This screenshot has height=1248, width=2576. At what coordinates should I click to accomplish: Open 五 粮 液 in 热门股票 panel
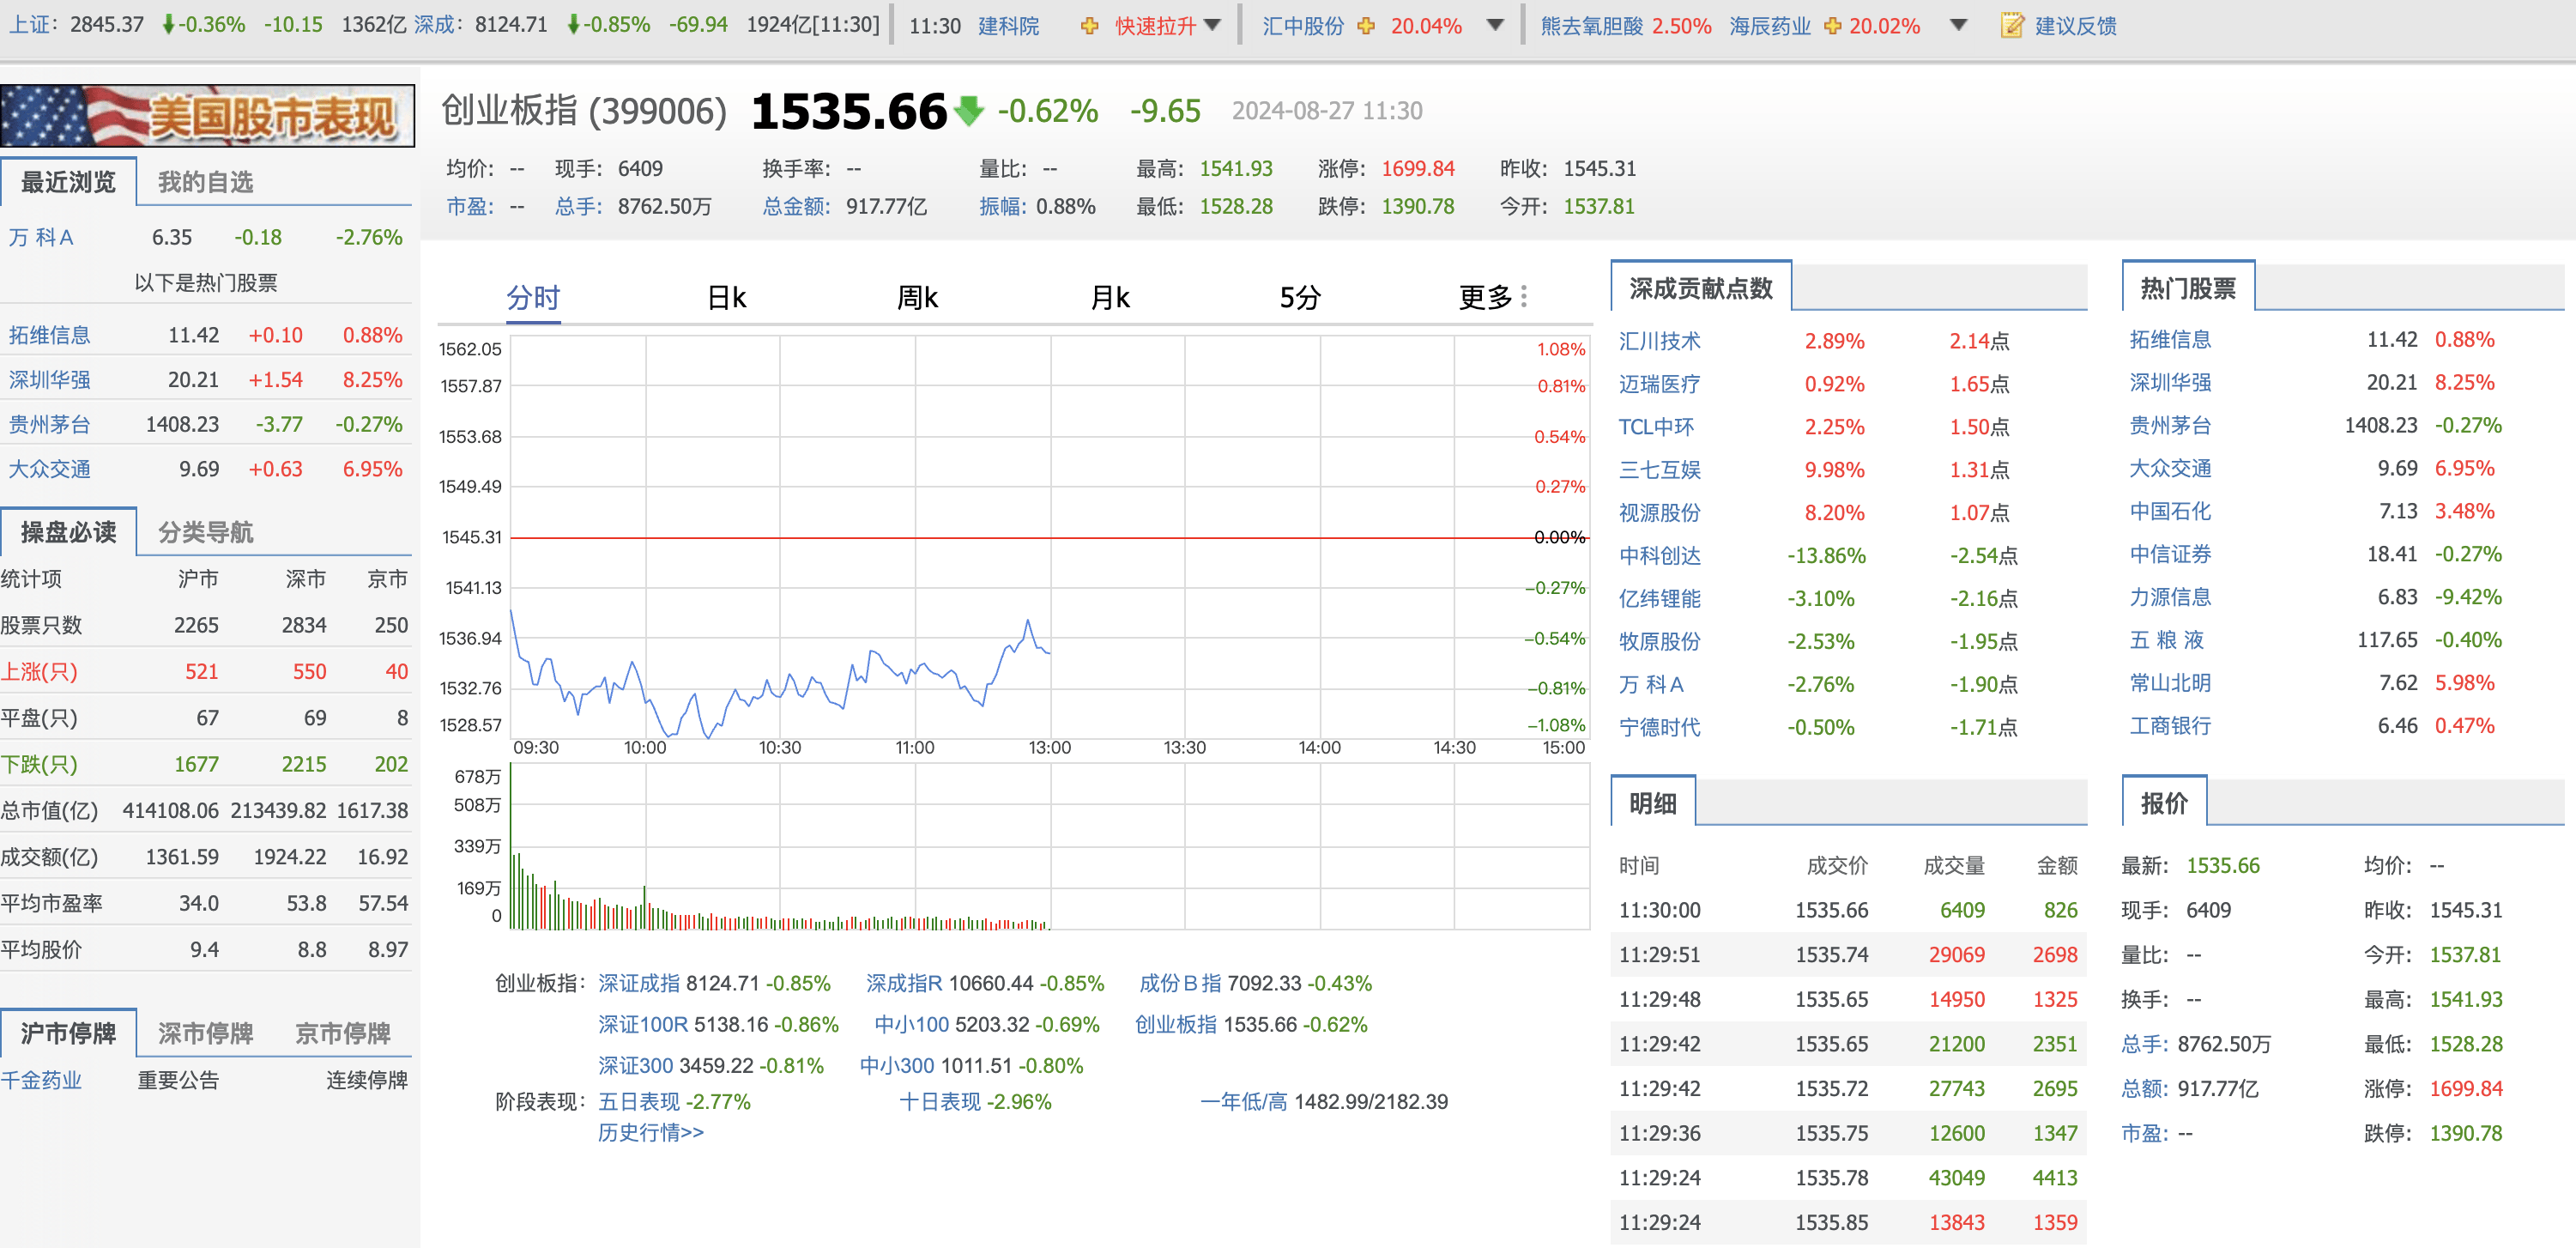(2166, 640)
